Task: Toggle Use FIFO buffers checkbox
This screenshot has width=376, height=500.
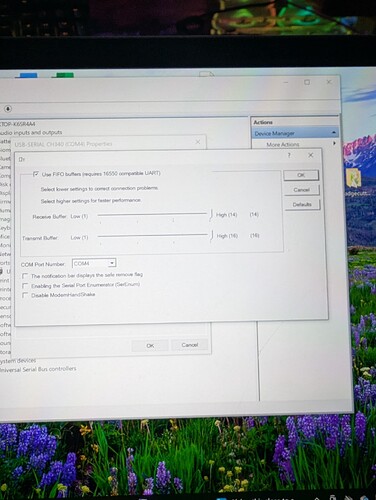Action: click(x=36, y=174)
